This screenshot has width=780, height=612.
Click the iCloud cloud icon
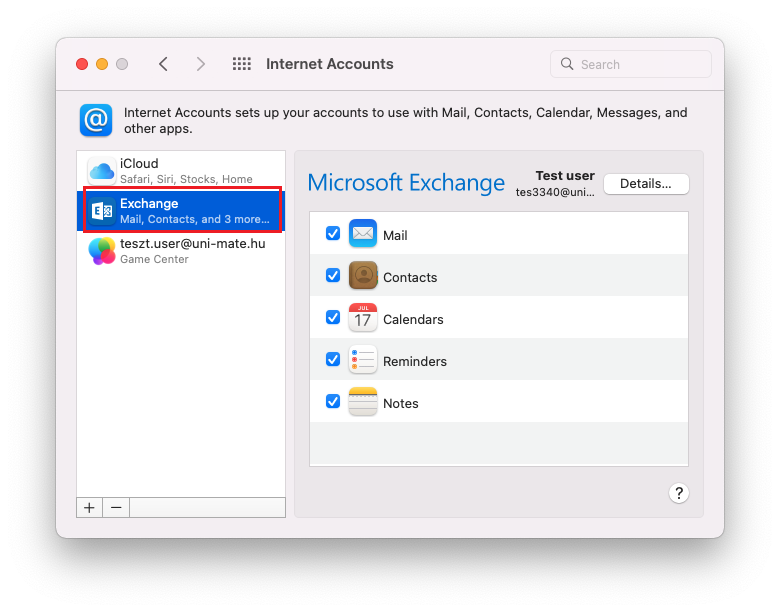[x=102, y=171]
